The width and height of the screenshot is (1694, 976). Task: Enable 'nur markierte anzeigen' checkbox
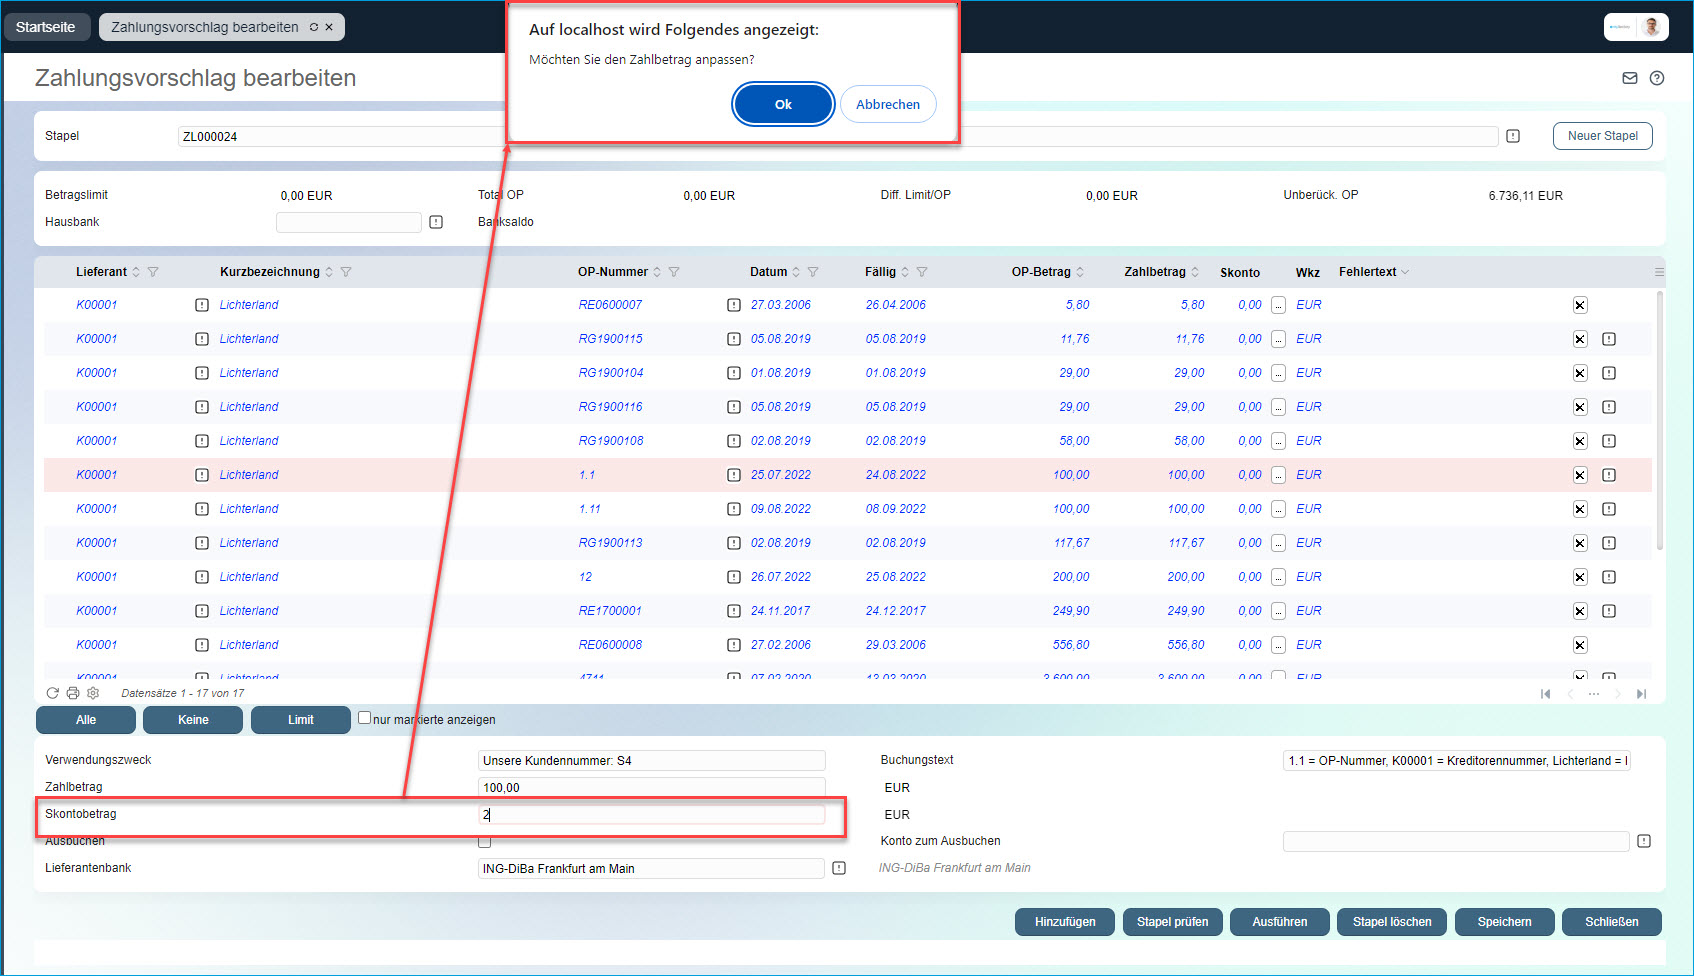365,718
